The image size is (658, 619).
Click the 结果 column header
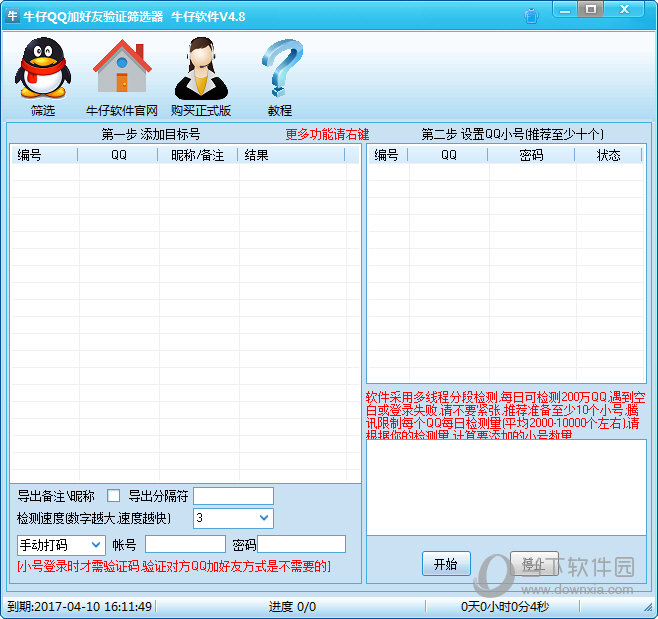click(292, 155)
